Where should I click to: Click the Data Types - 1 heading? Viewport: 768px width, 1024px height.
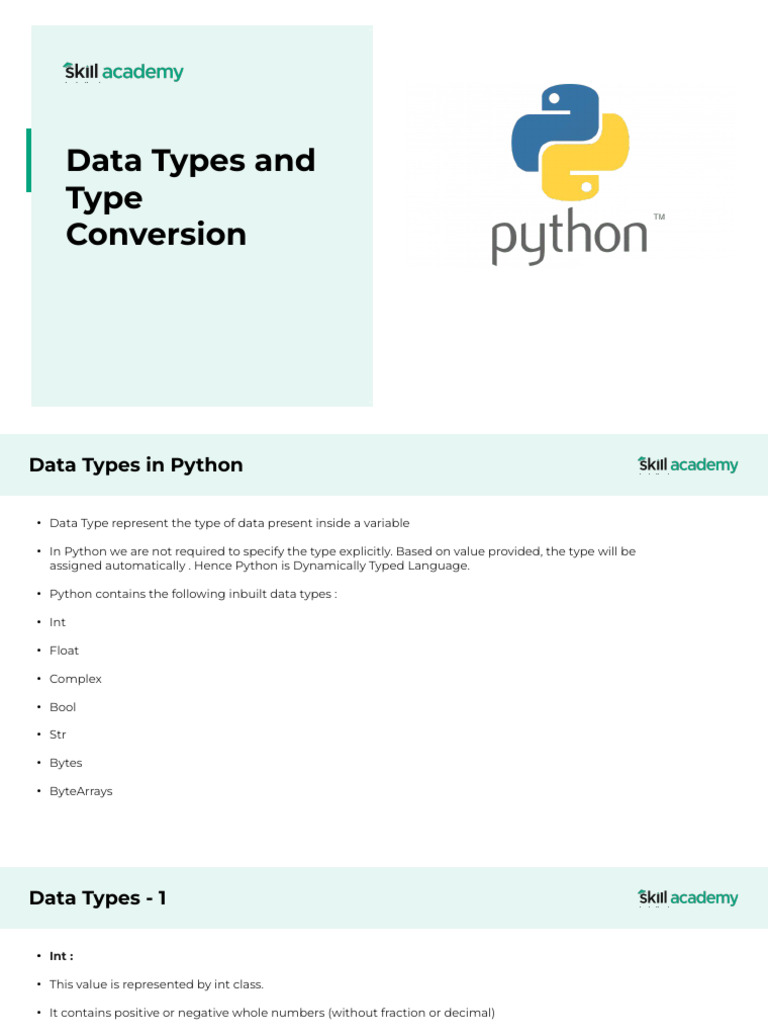pos(98,898)
